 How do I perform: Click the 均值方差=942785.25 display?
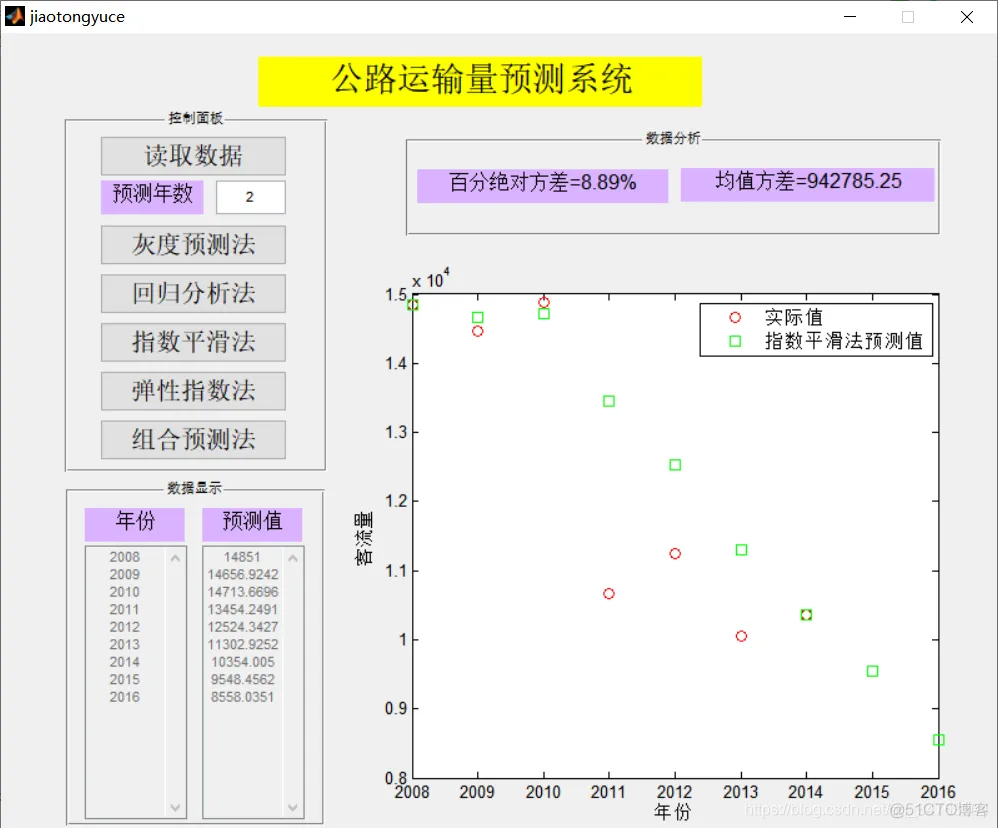click(x=808, y=183)
